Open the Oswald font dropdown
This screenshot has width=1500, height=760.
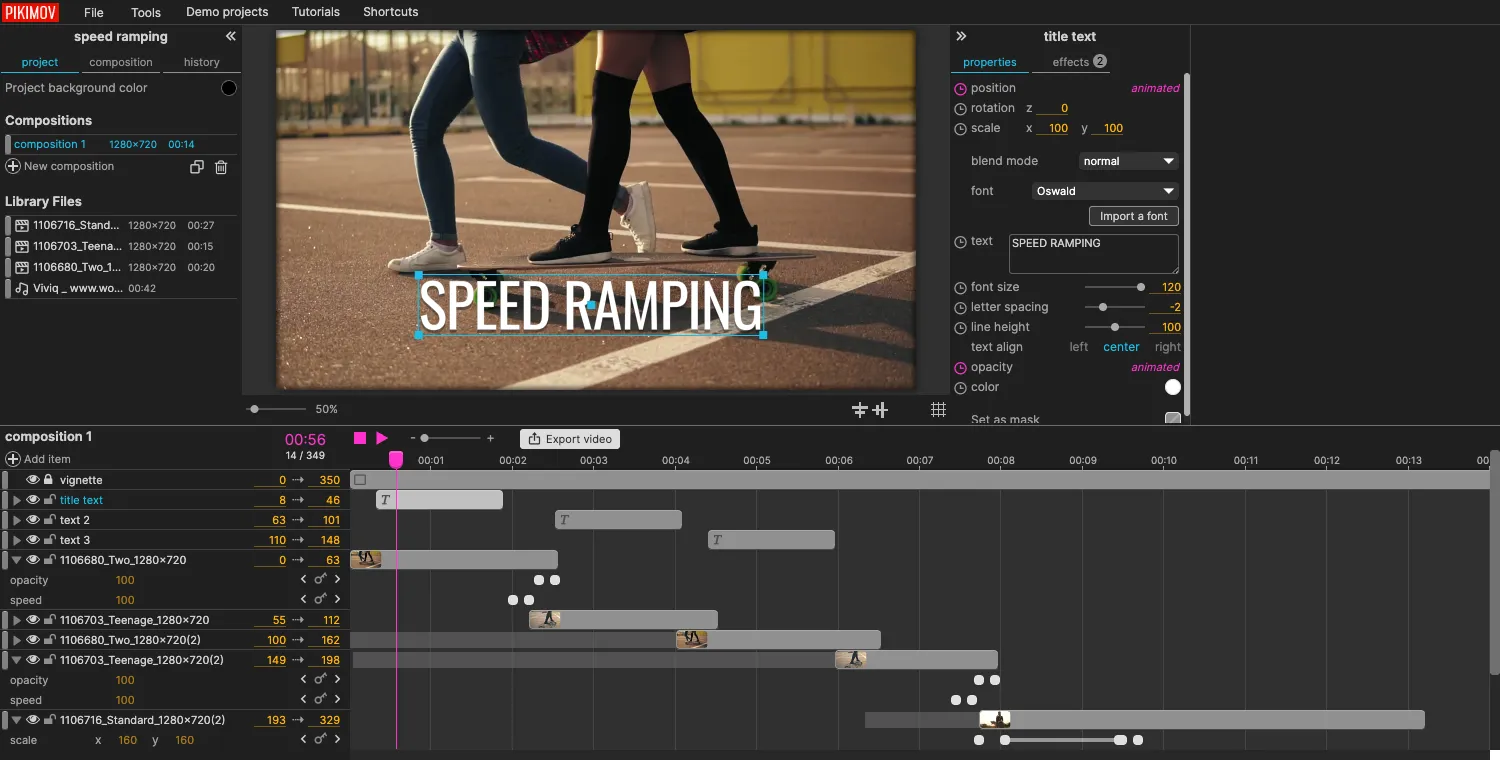(x=1104, y=190)
